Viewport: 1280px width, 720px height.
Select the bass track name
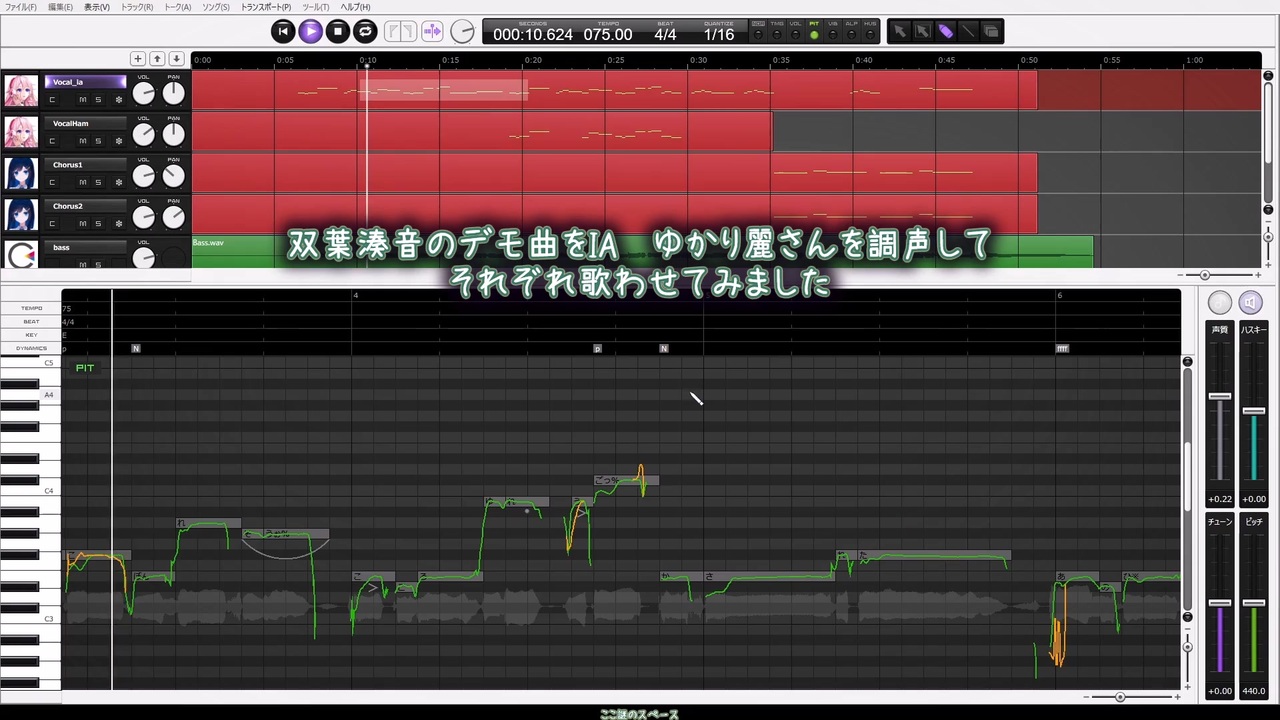click(x=85, y=247)
